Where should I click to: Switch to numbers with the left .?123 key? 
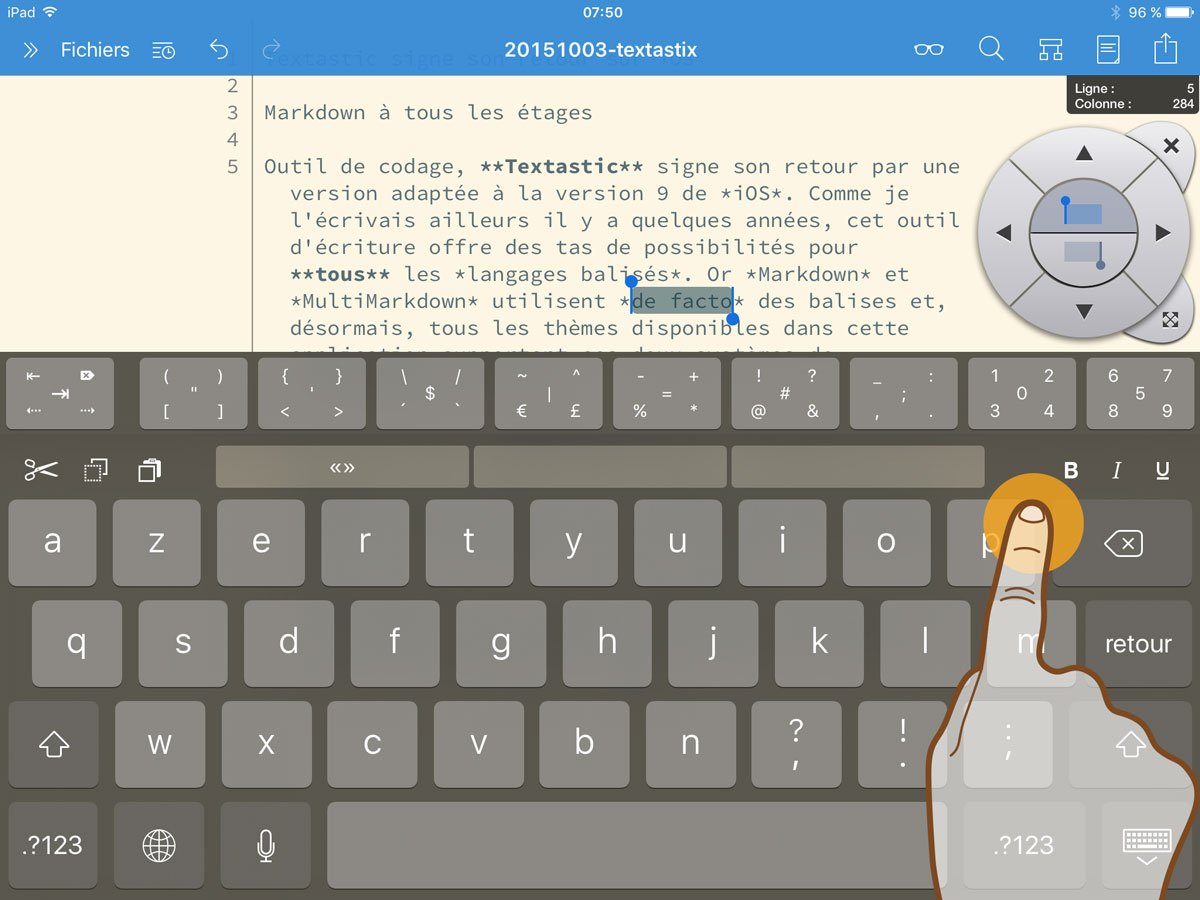pos(53,844)
